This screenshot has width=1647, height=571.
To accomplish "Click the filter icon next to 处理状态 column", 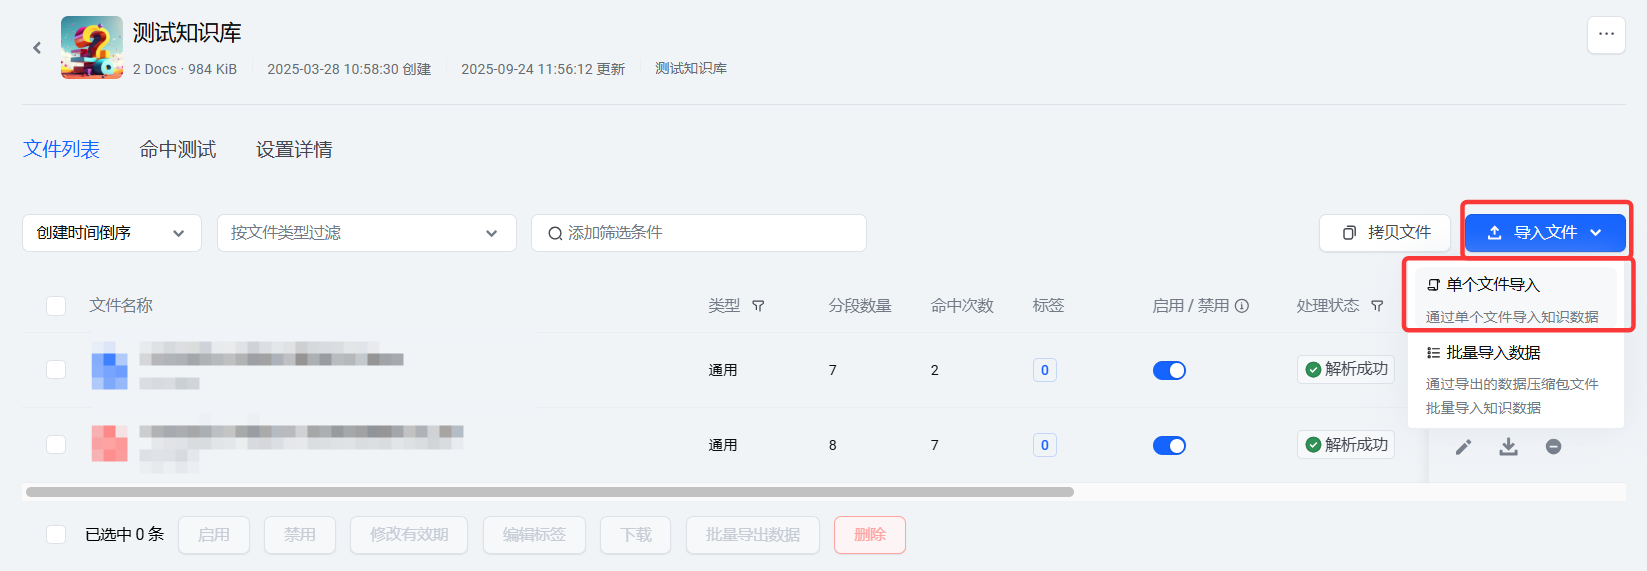I will 1377,306.
